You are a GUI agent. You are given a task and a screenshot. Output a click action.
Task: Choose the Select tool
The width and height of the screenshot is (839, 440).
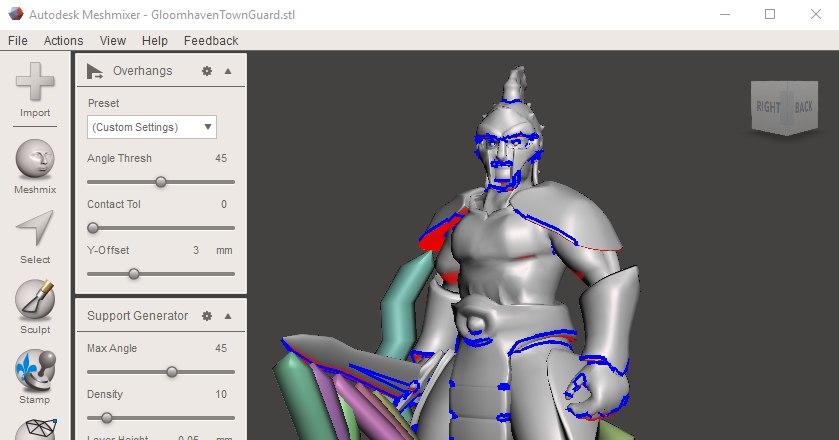(x=35, y=237)
